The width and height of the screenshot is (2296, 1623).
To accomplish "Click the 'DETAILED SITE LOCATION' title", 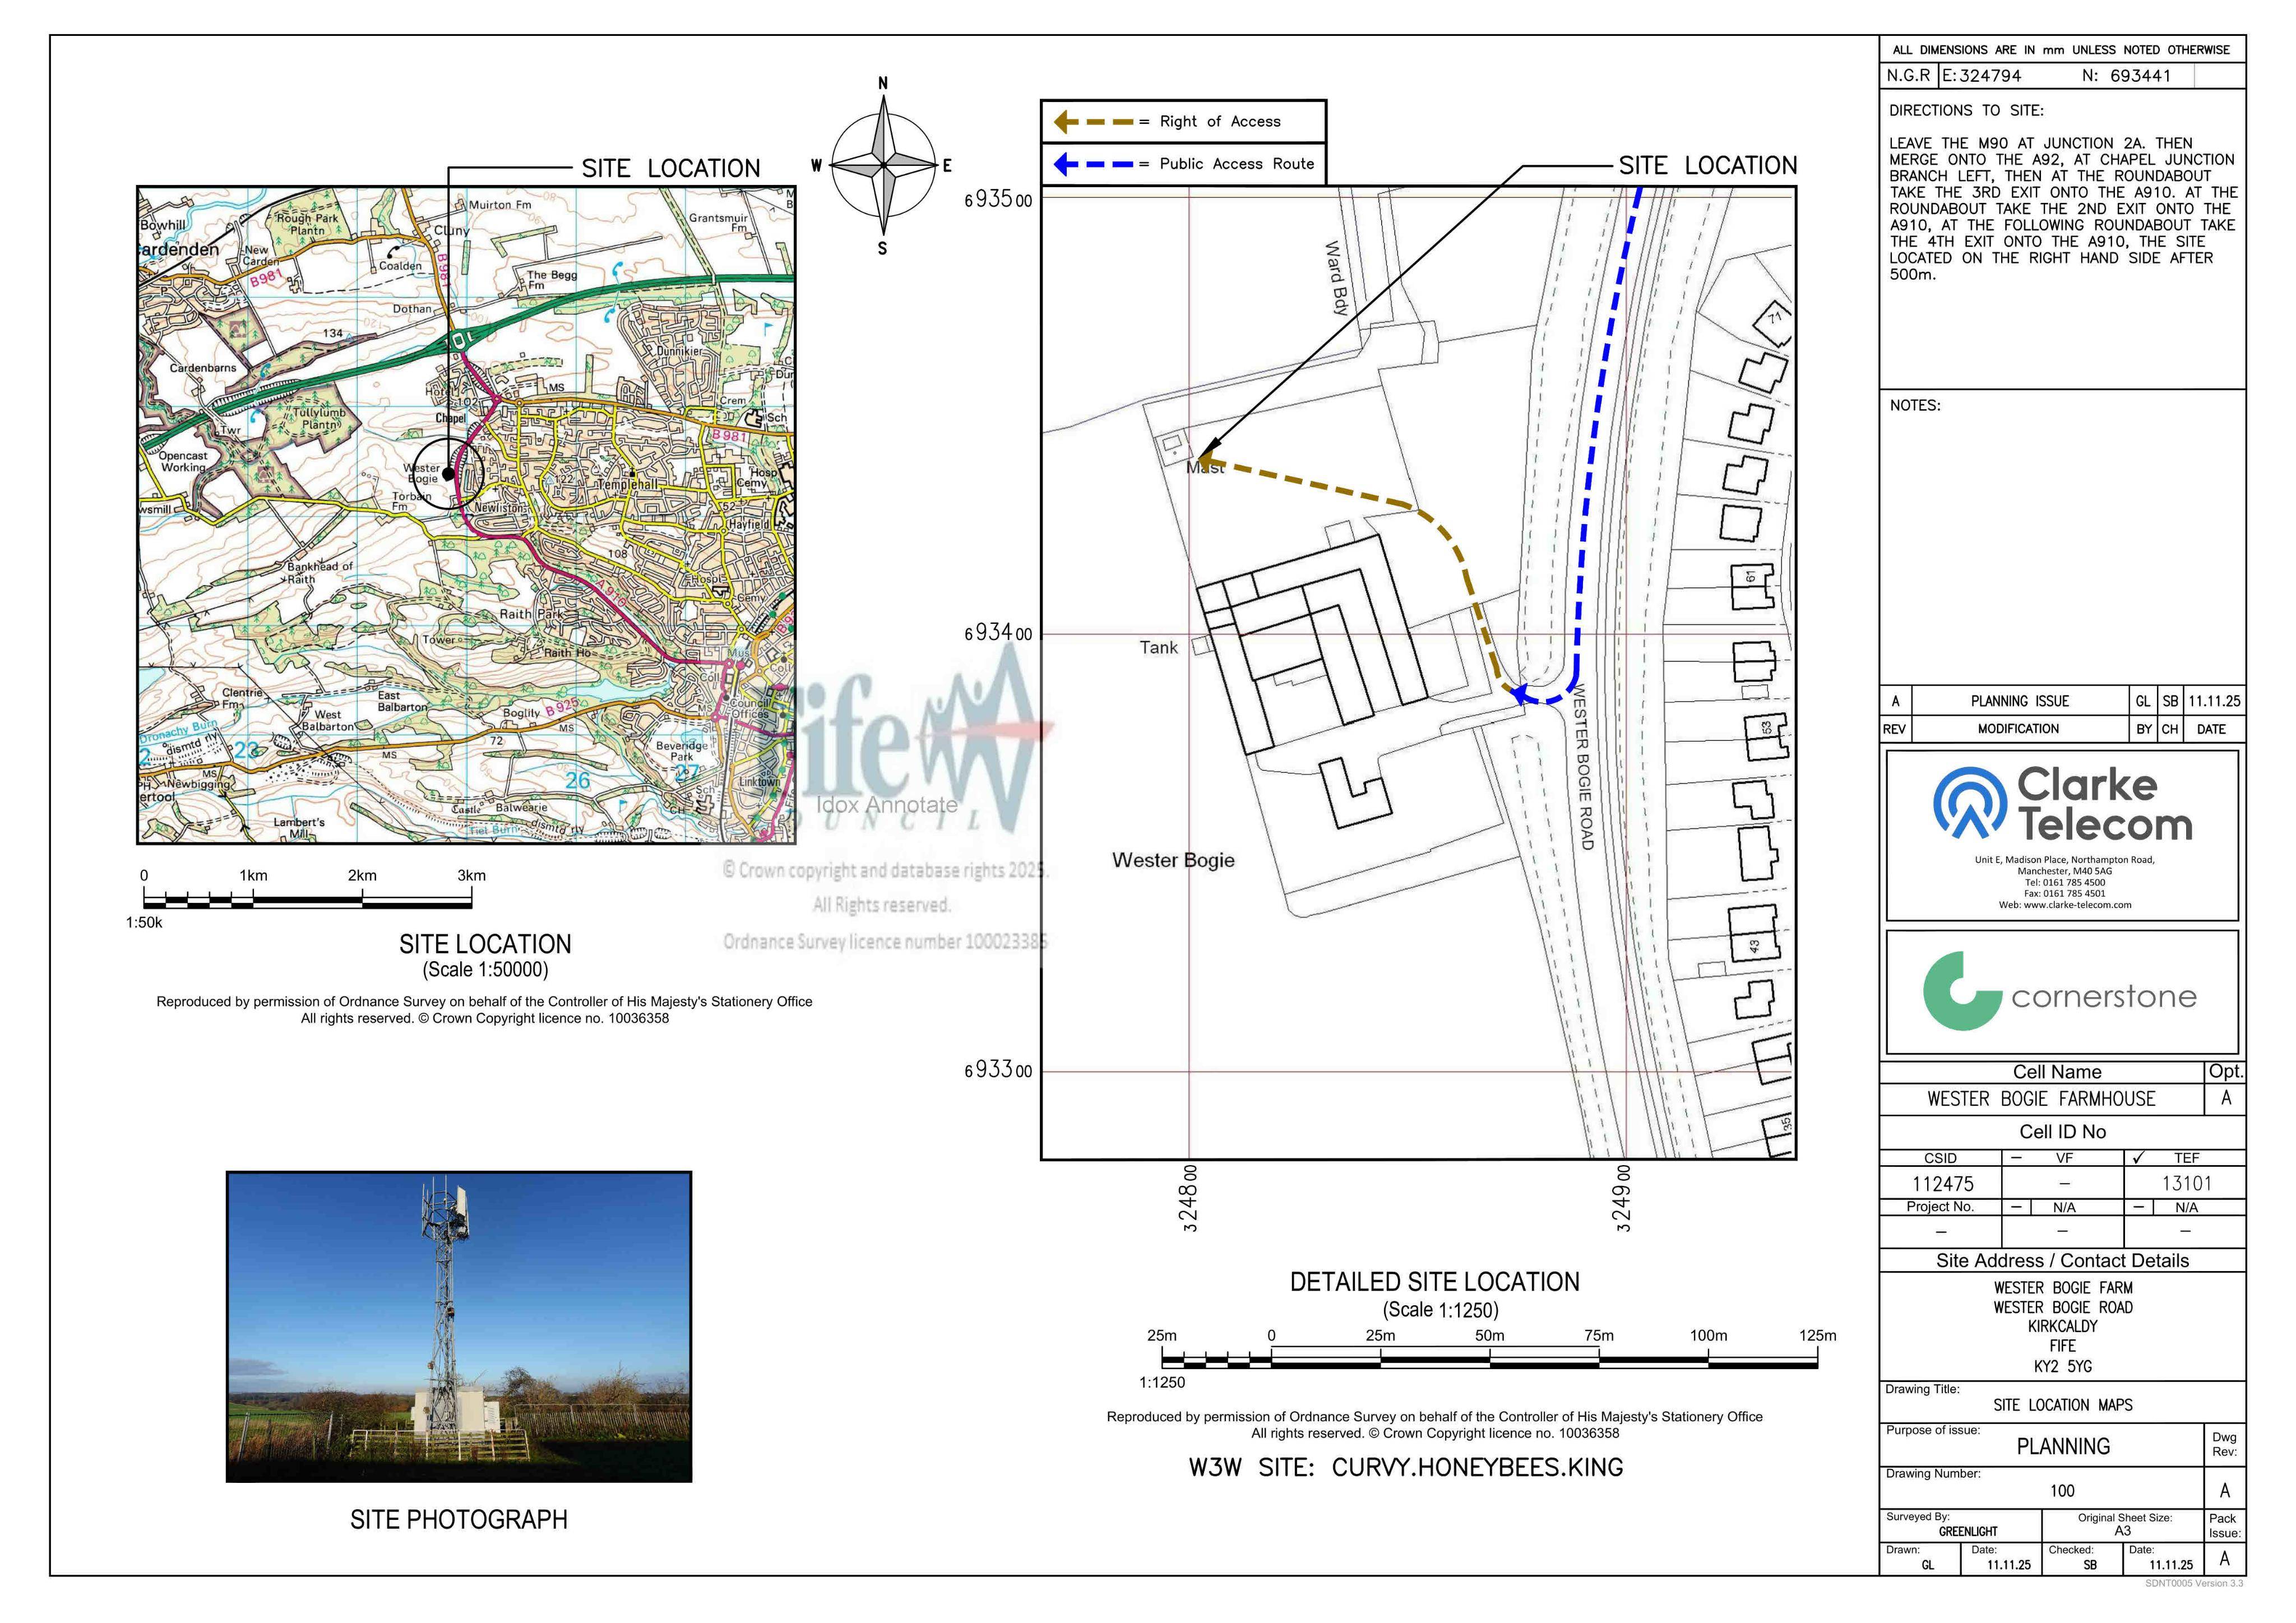I will click(1434, 1283).
